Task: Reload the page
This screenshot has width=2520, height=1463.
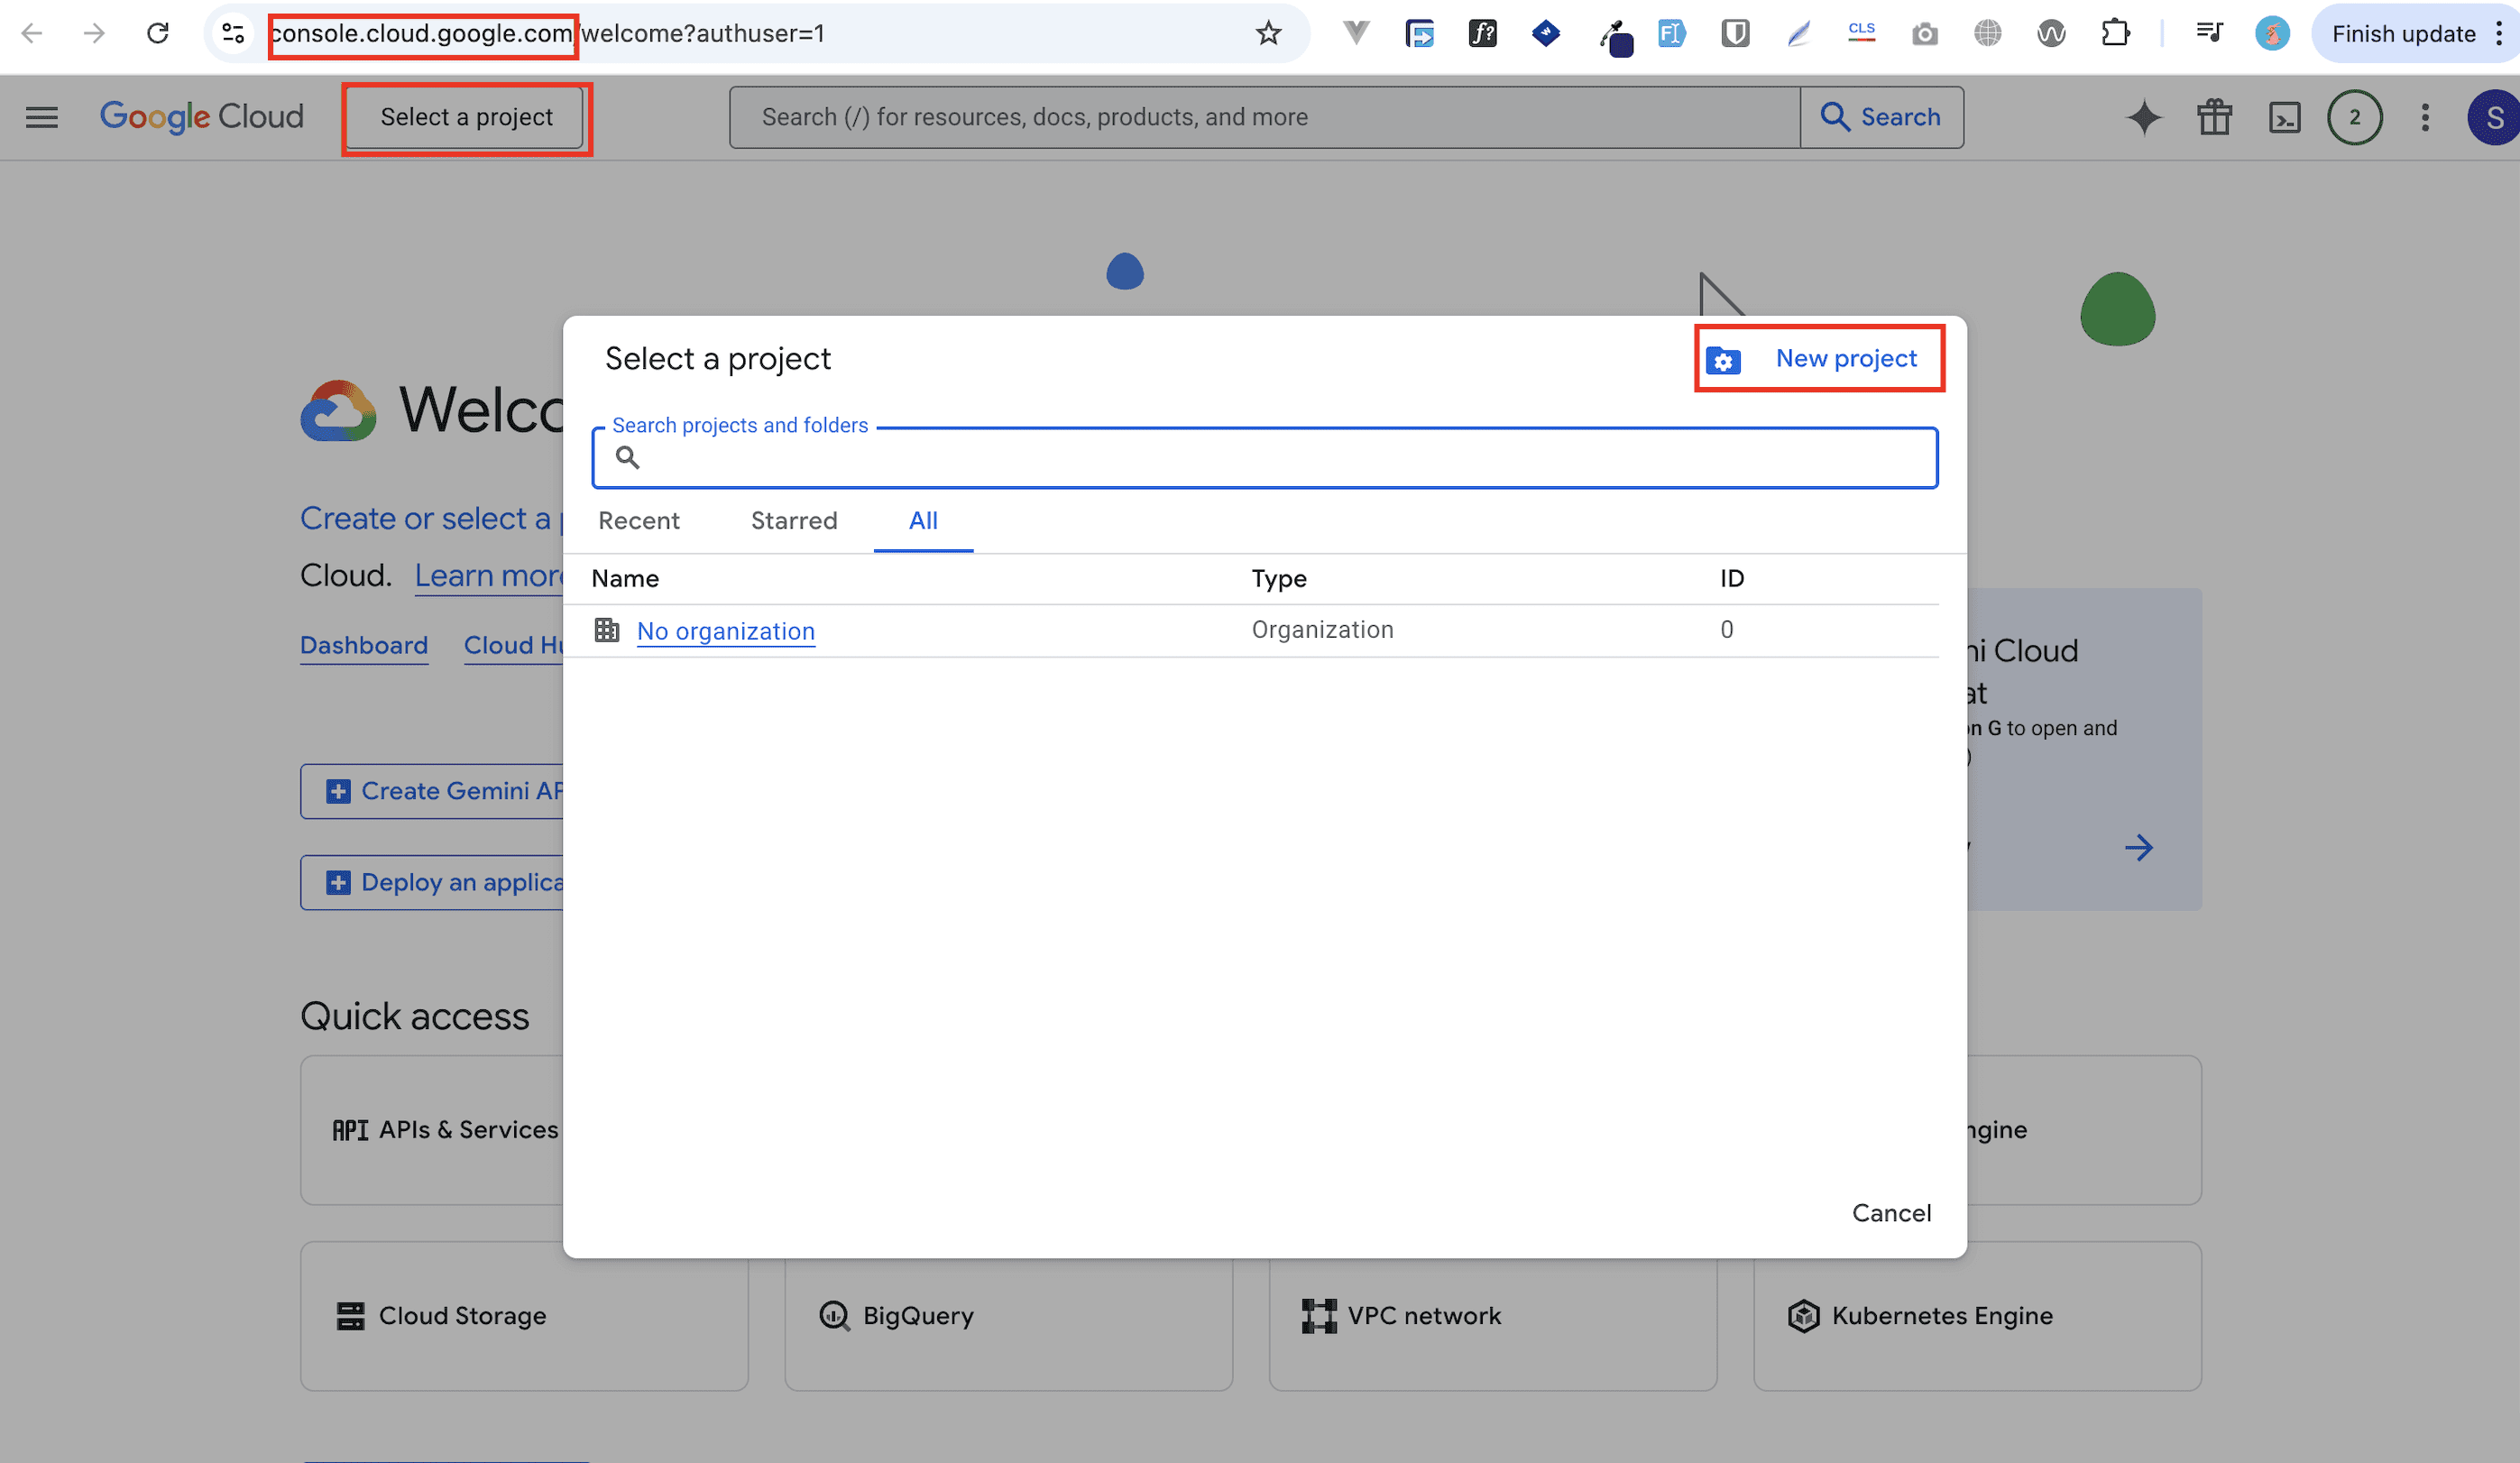Action: [x=158, y=34]
